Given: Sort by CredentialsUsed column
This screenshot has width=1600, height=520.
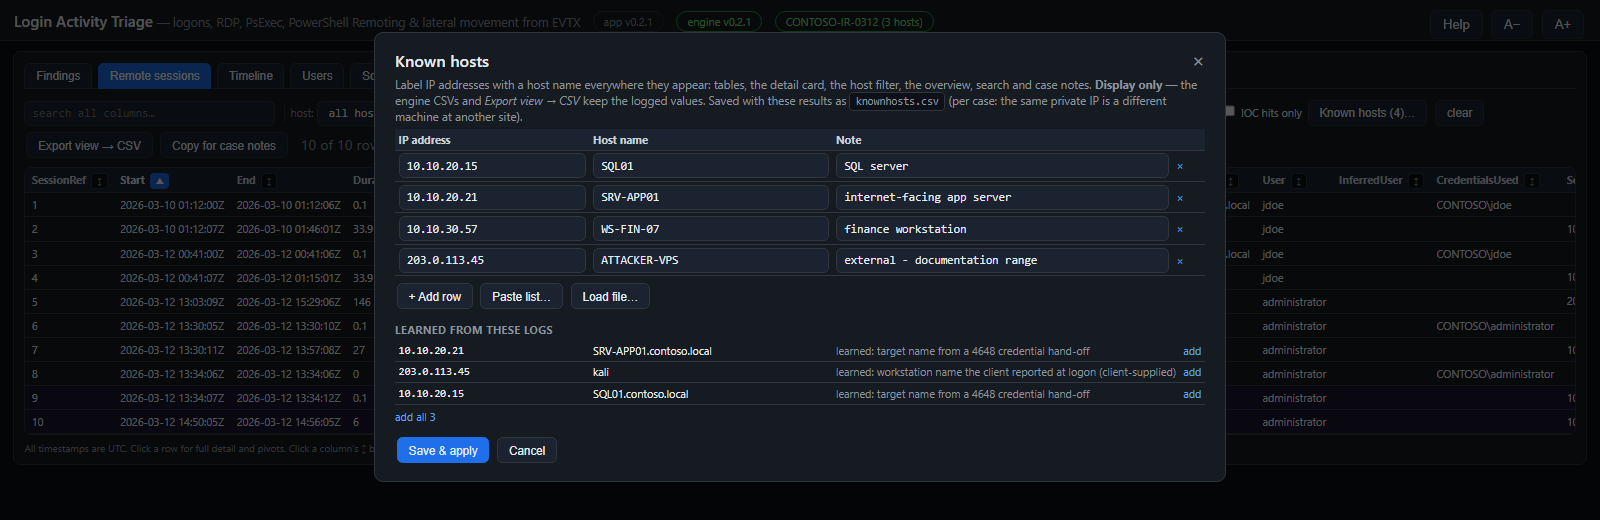Looking at the screenshot, I should pos(1532,181).
